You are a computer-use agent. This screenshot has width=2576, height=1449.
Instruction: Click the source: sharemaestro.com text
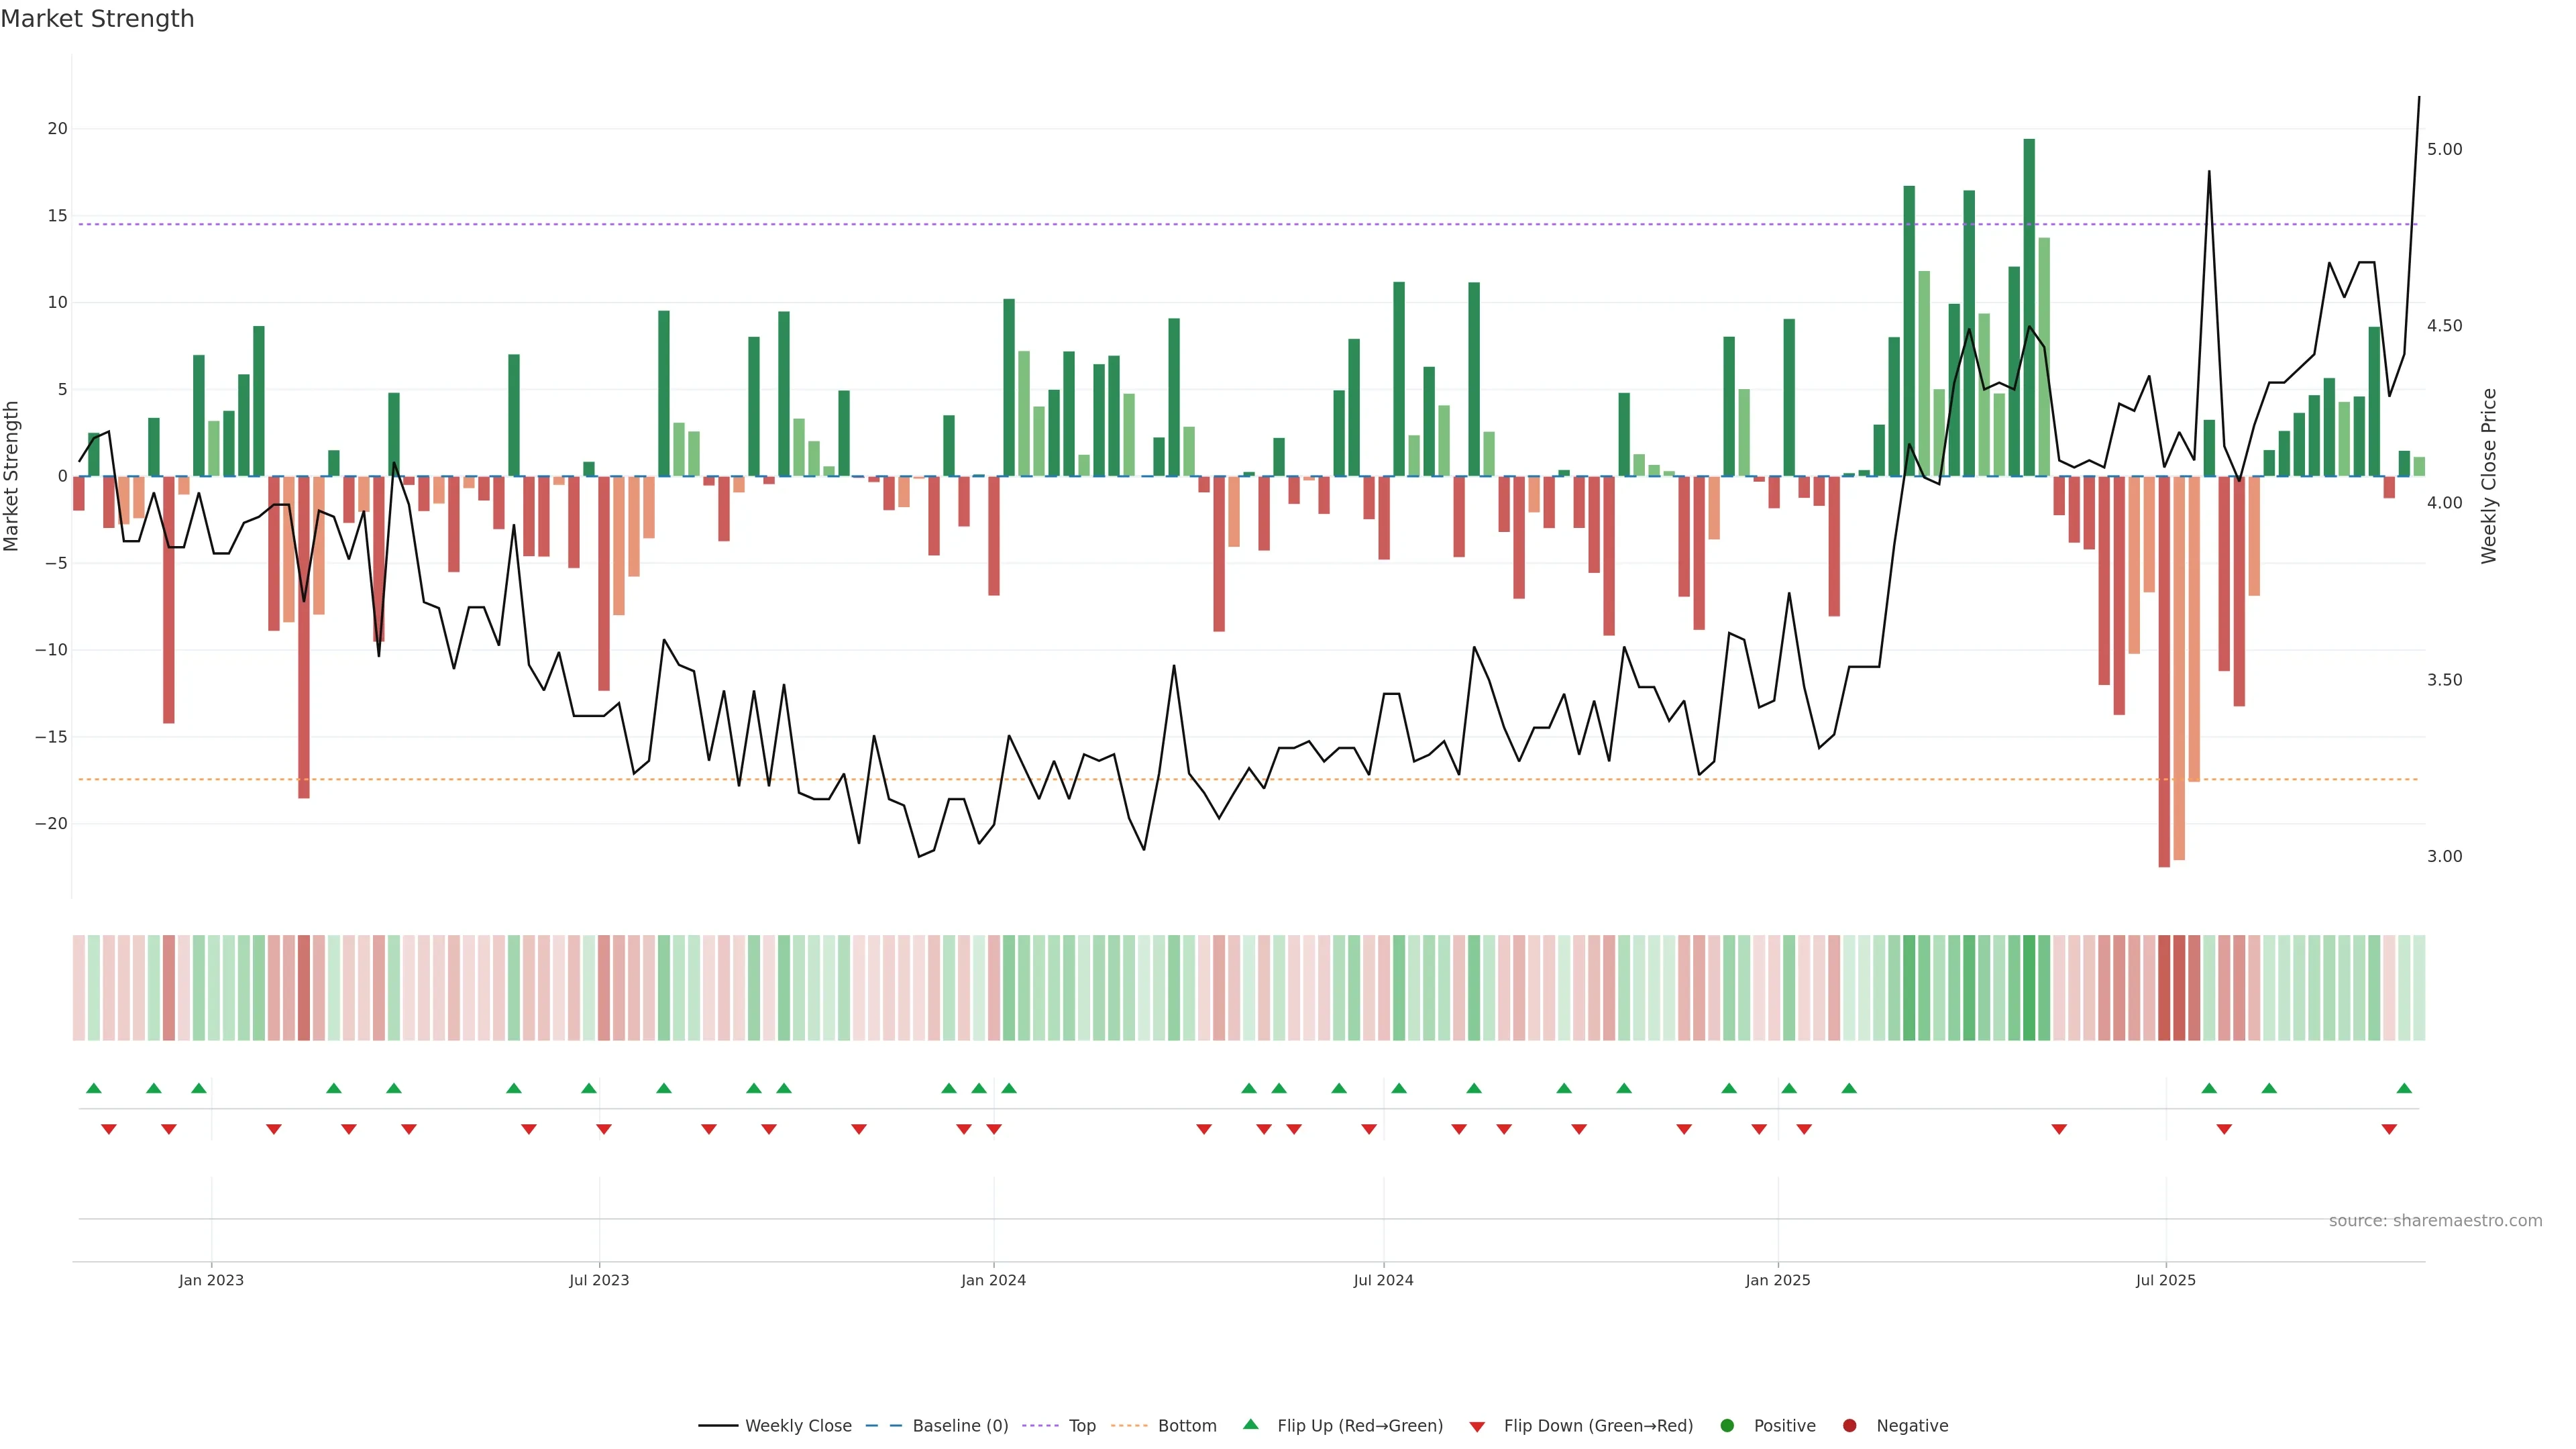[x=2435, y=1221]
